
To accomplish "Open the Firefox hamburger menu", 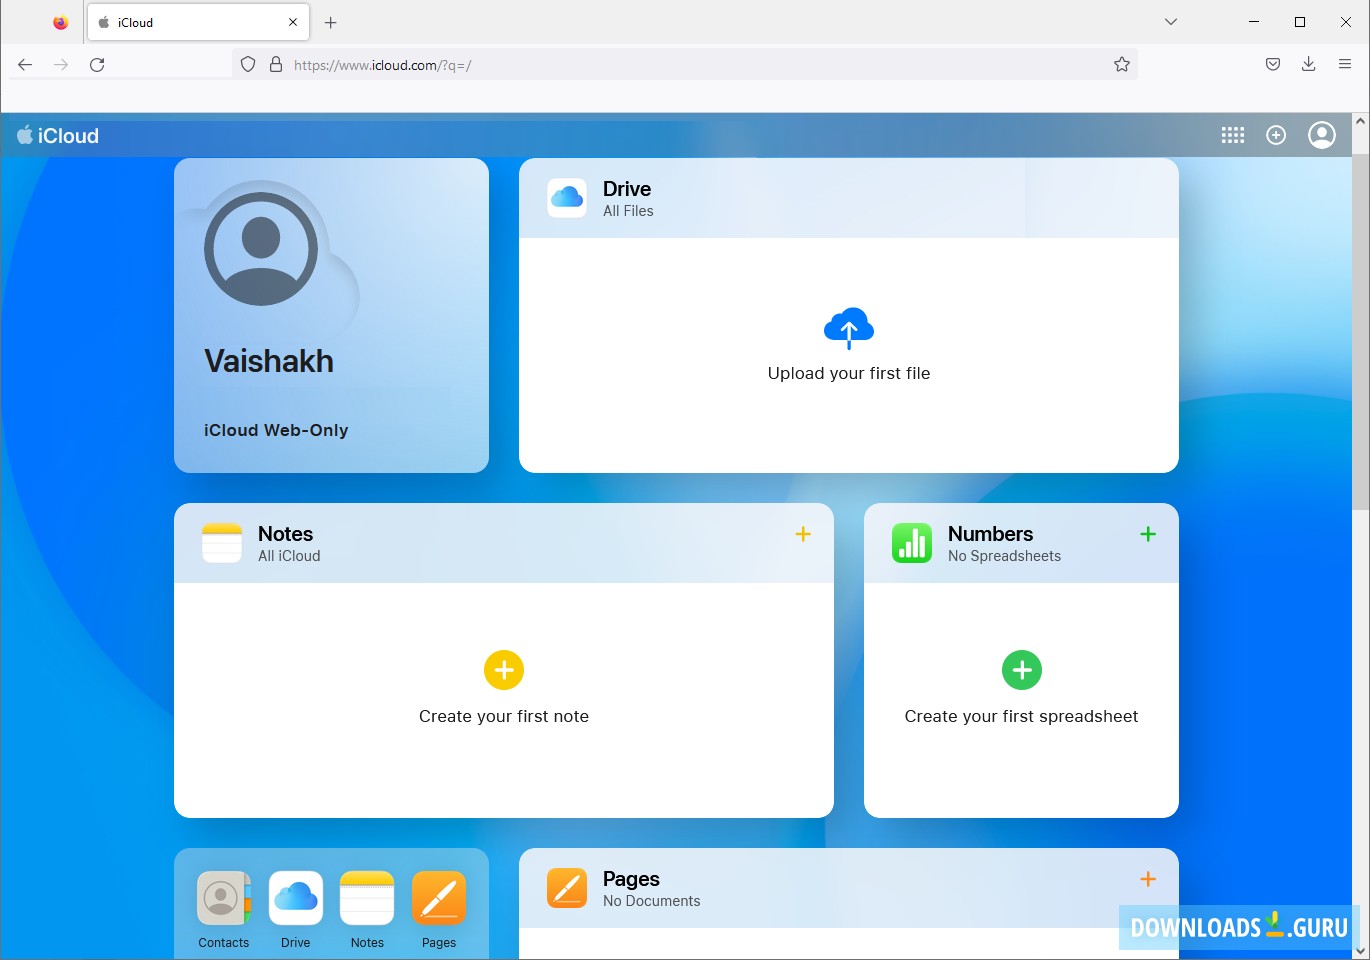I will (x=1345, y=63).
